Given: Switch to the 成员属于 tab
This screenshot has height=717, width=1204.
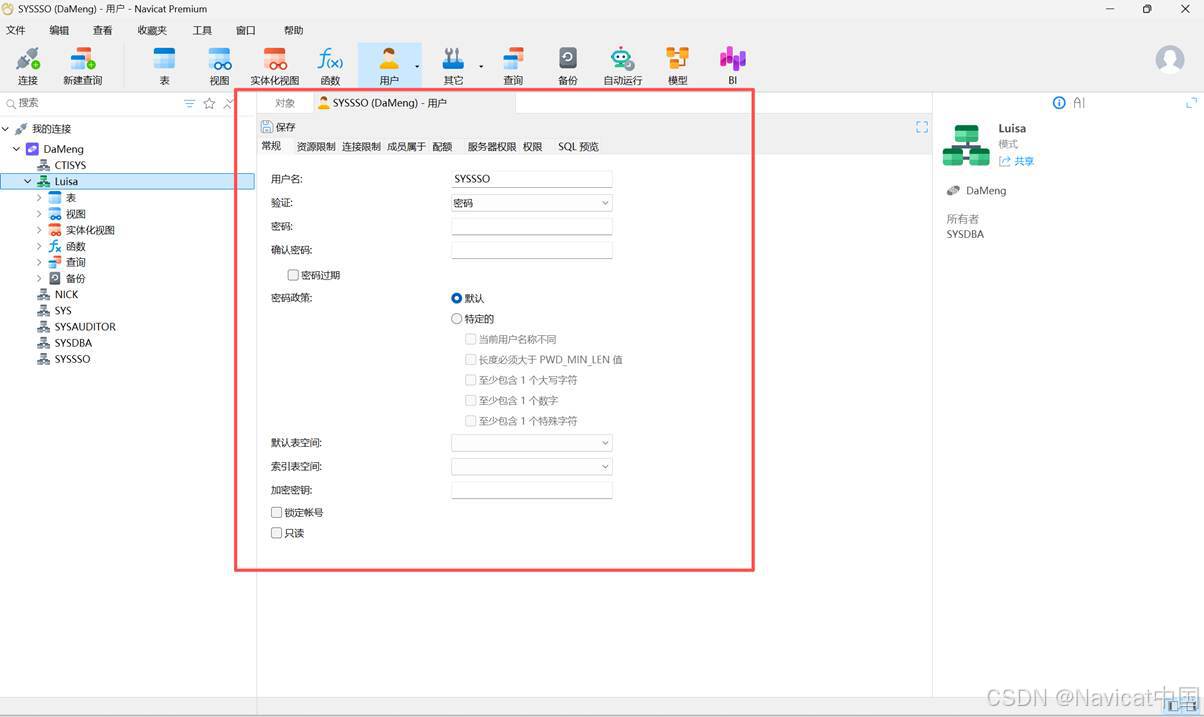Looking at the screenshot, I should pos(406,146).
